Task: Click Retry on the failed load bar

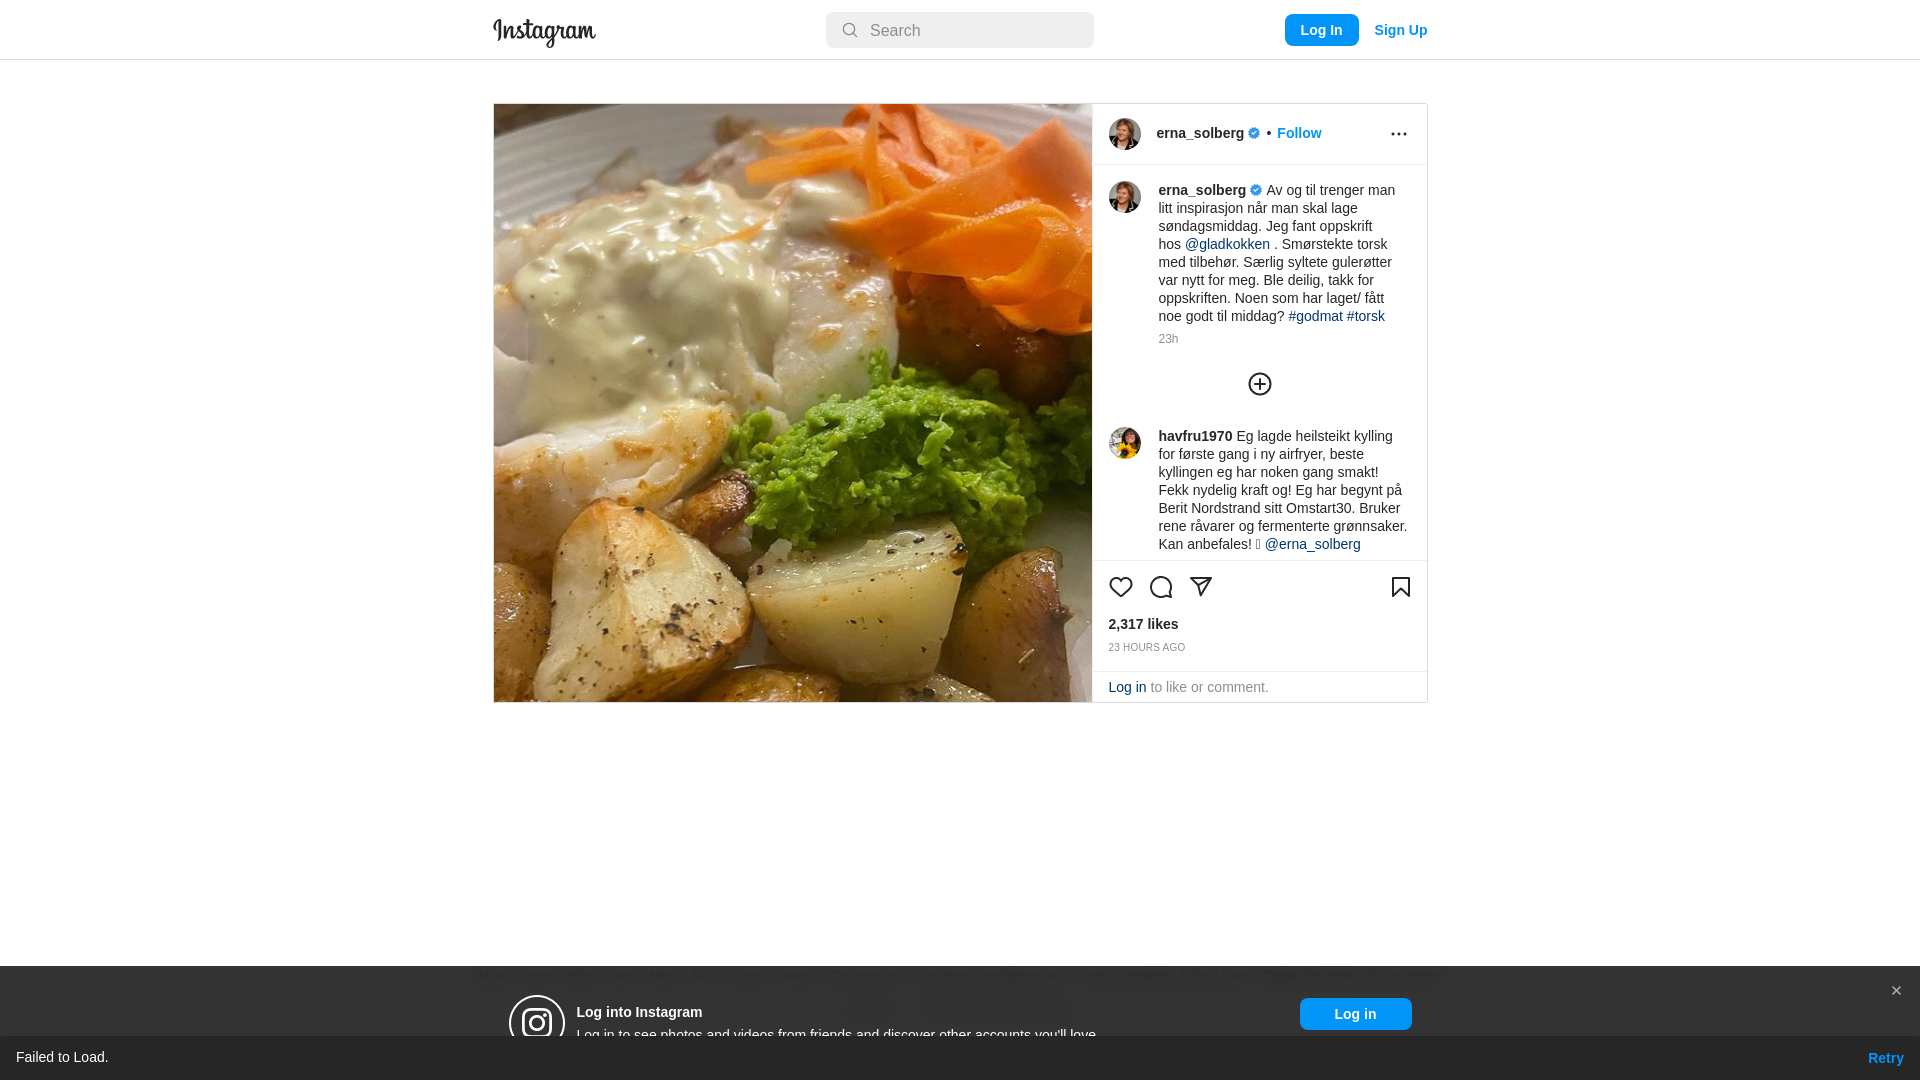Action: [1885, 1058]
